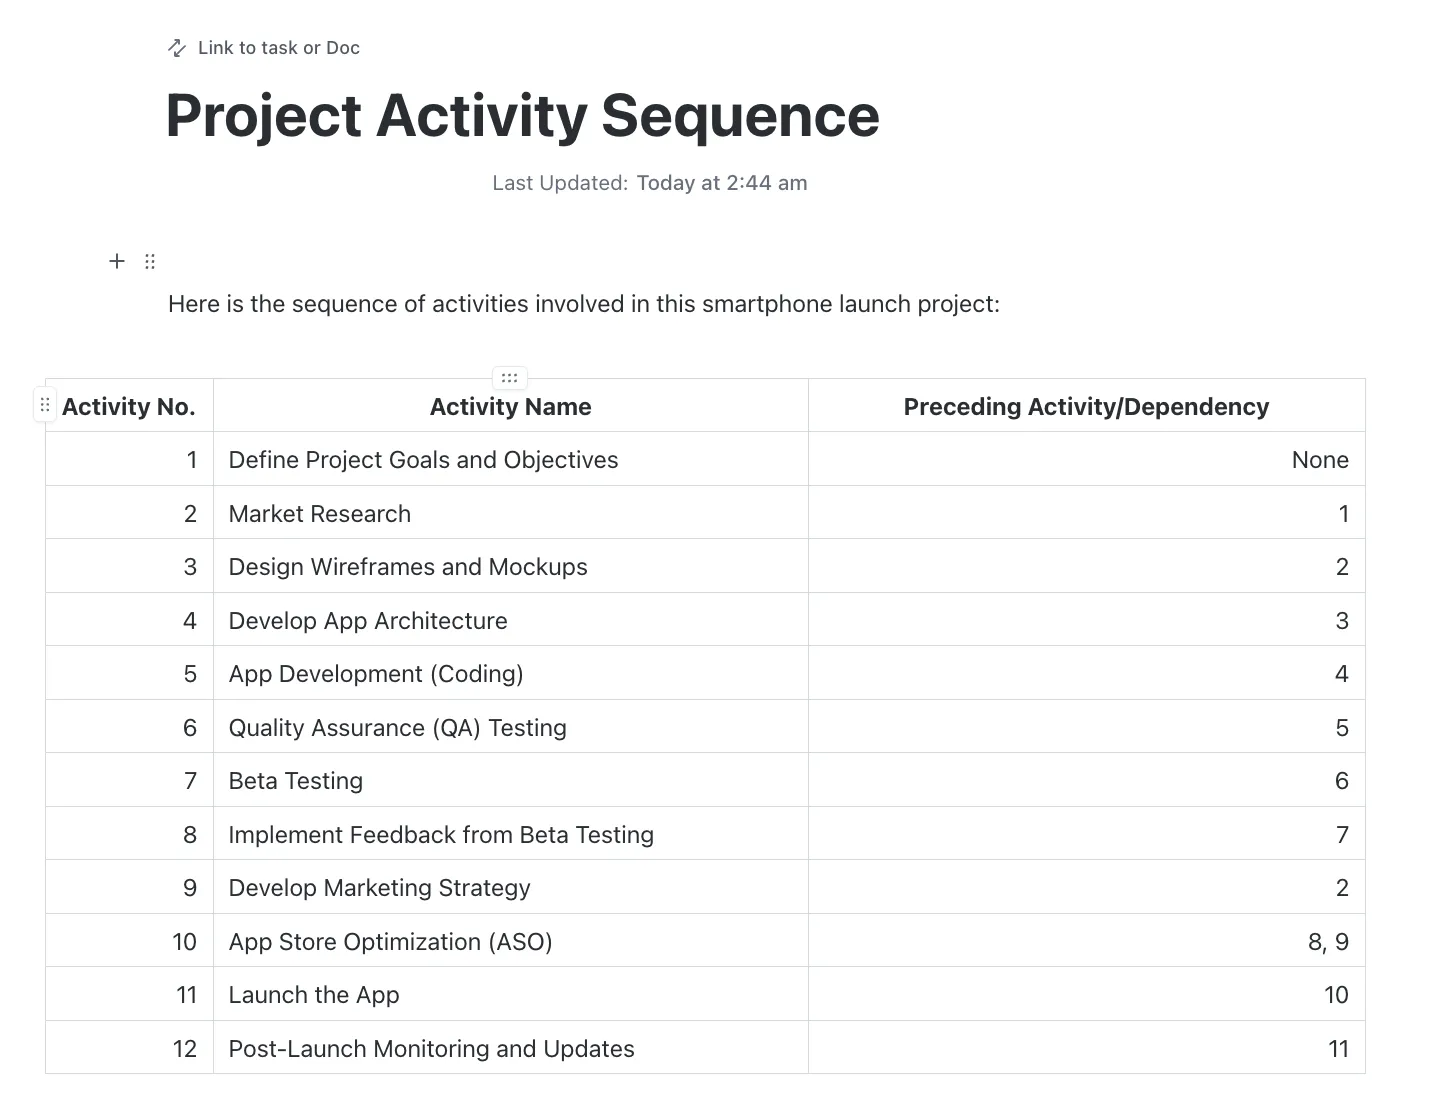Click the 'Preceding Activity/Dependency' column header
This screenshot has width=1432, height=1098.
(x=1087, y=406)
